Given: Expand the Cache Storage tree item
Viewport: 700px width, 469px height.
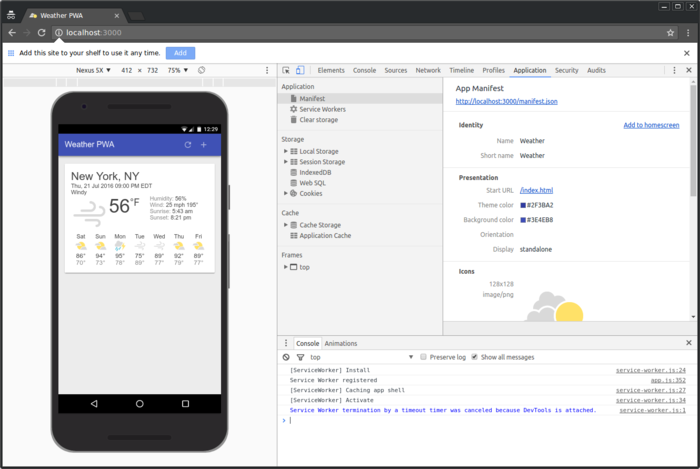Looking at the screenshot, I should (x=286, y=225).
